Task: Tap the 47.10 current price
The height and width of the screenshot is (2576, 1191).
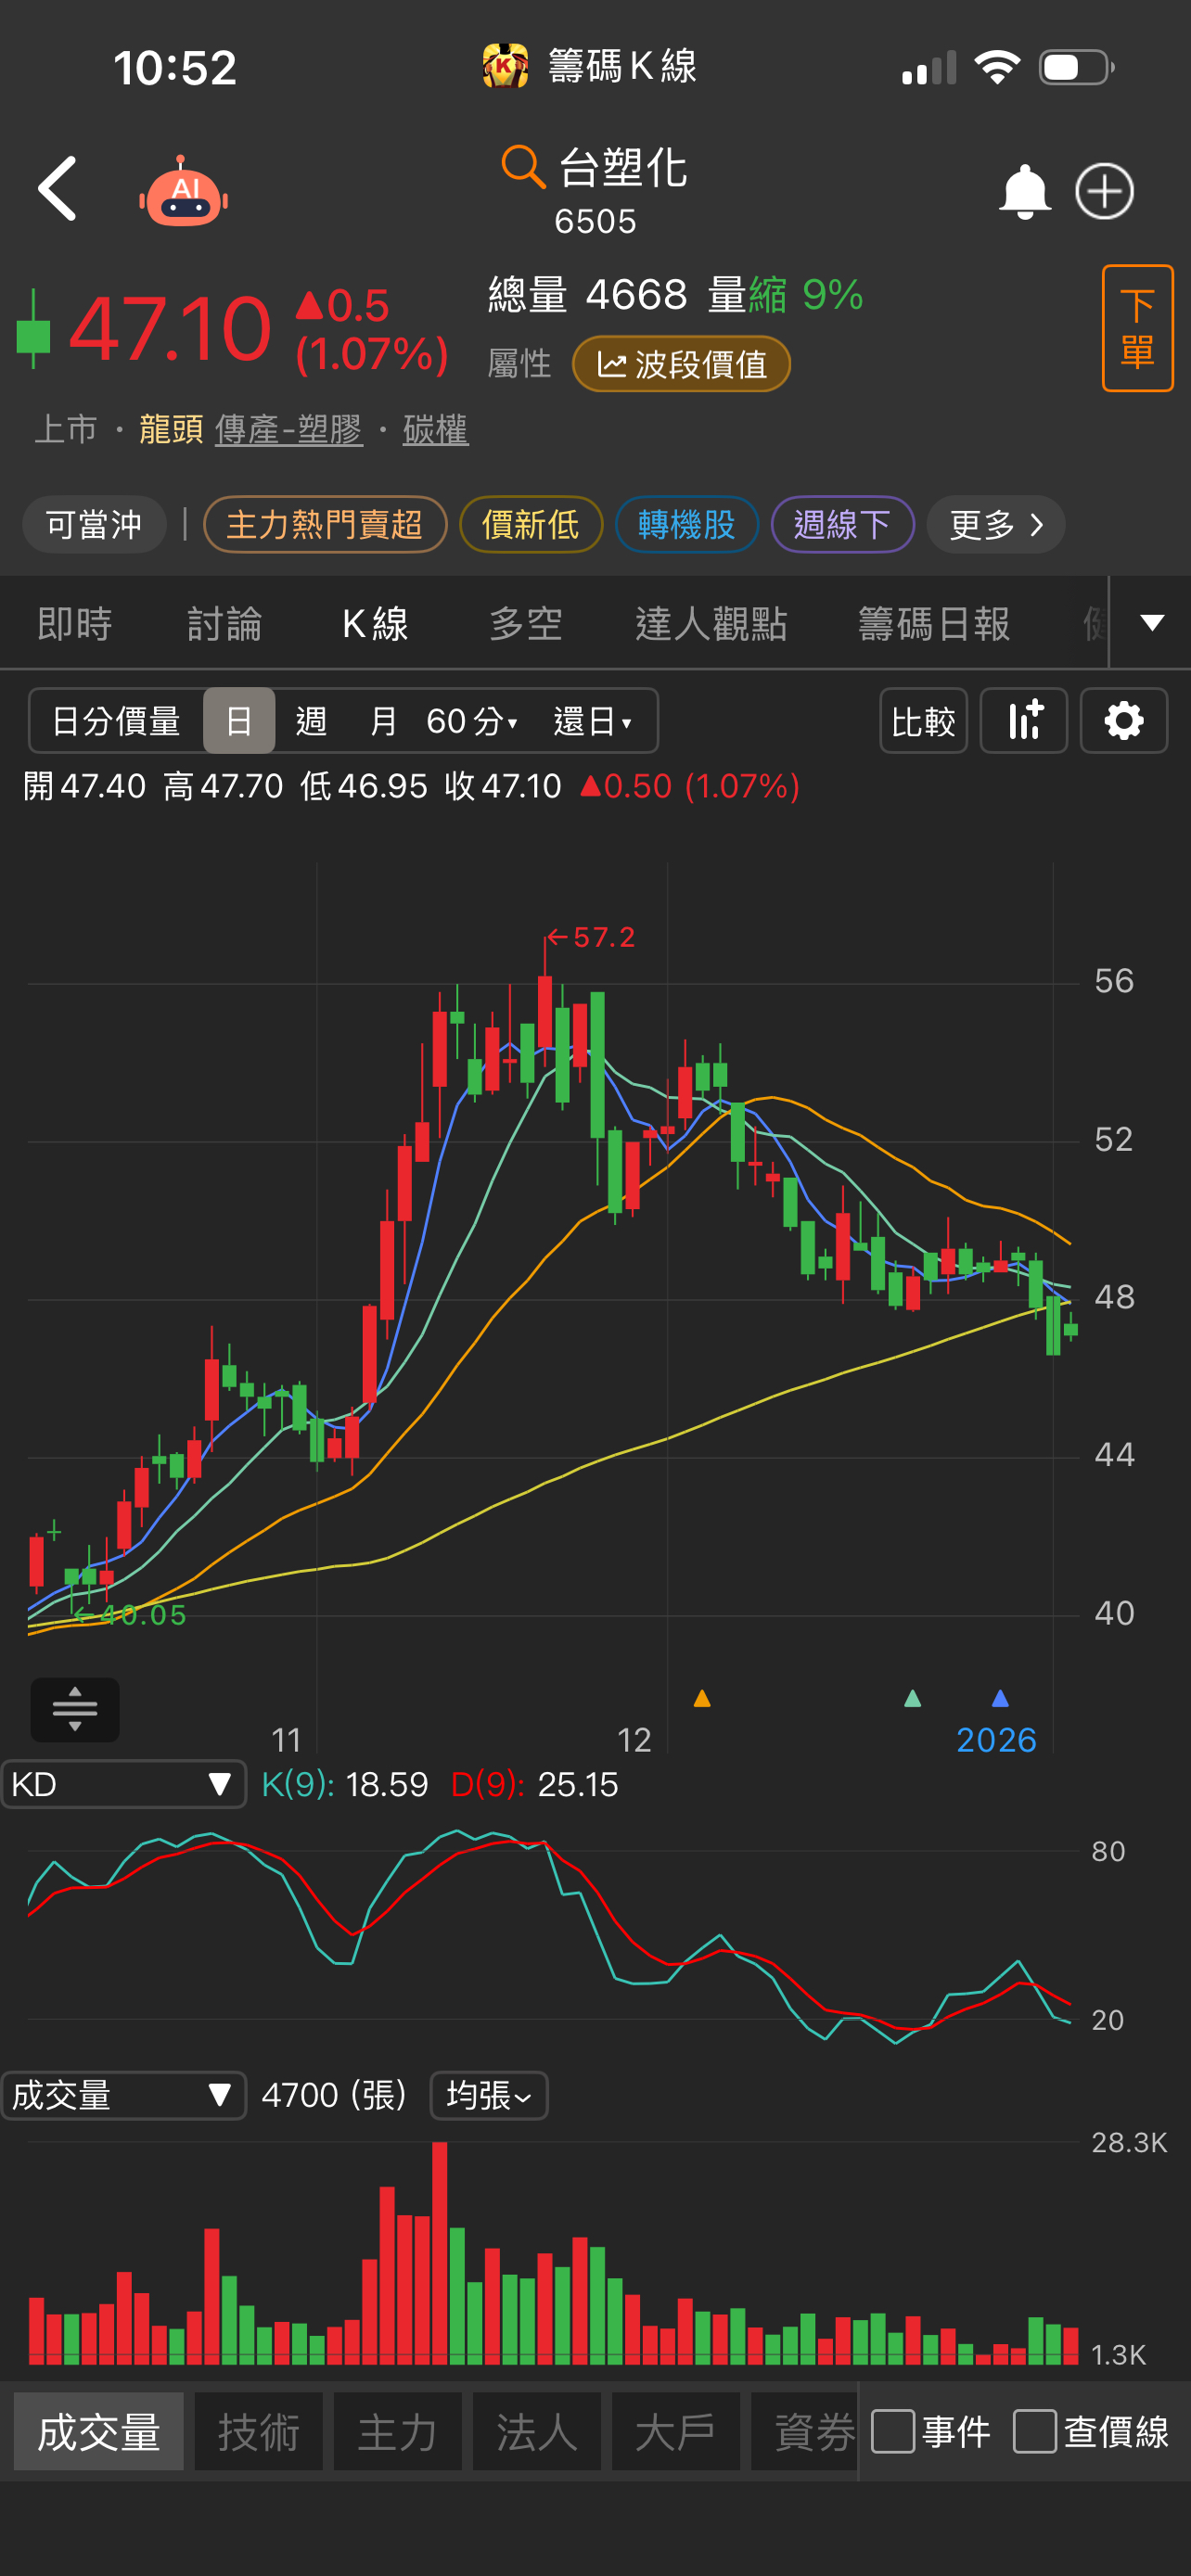Action: [170, 328]
